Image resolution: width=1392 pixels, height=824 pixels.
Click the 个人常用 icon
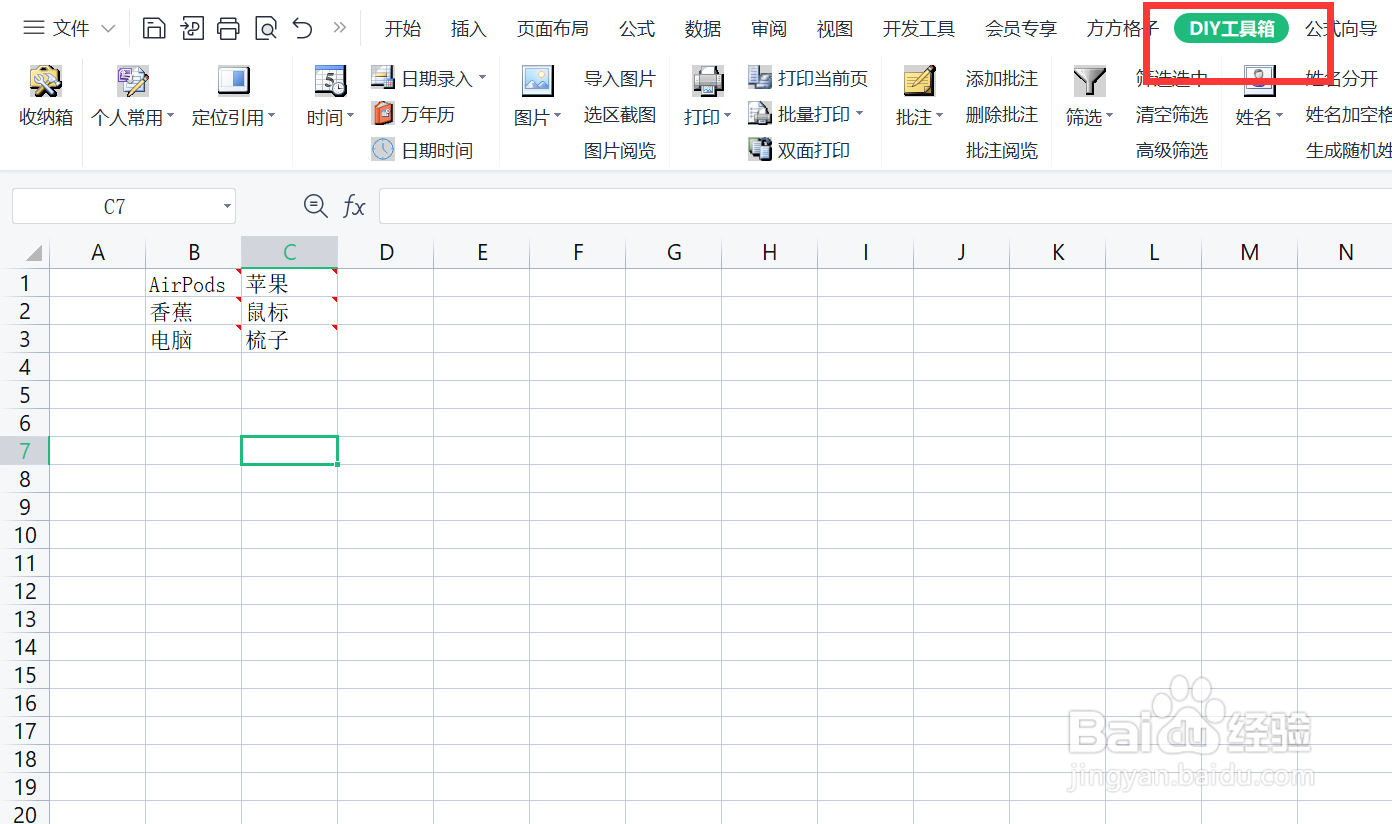click(x=132, y=81)
